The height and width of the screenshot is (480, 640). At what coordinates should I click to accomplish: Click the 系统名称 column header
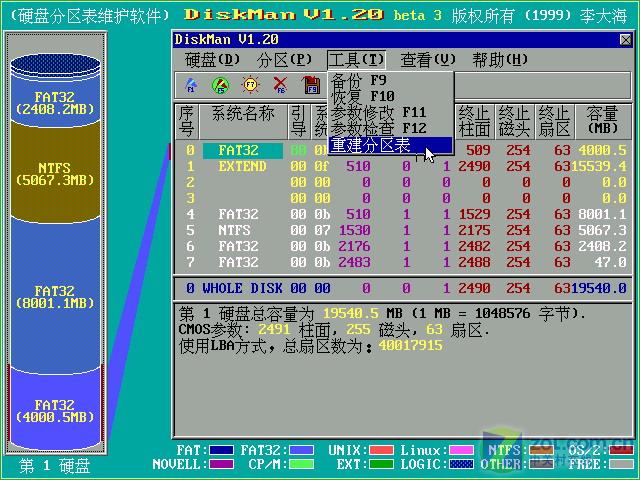click(243, 121)
